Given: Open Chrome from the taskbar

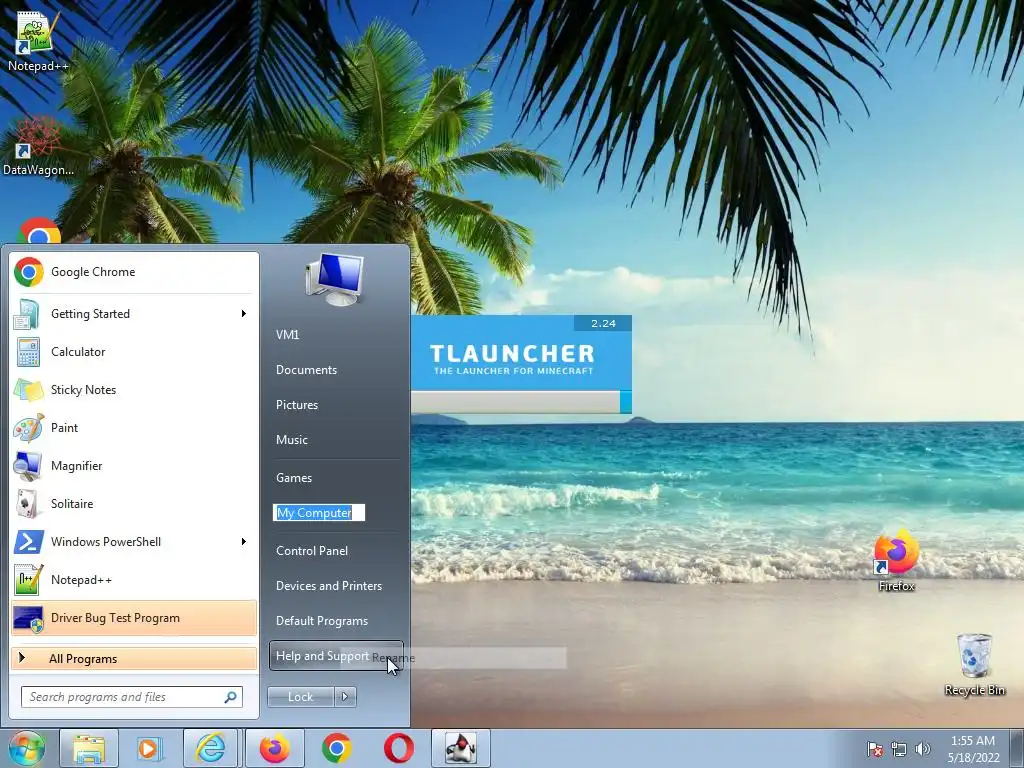Looking at the screenshot, I should coord(336,748).
